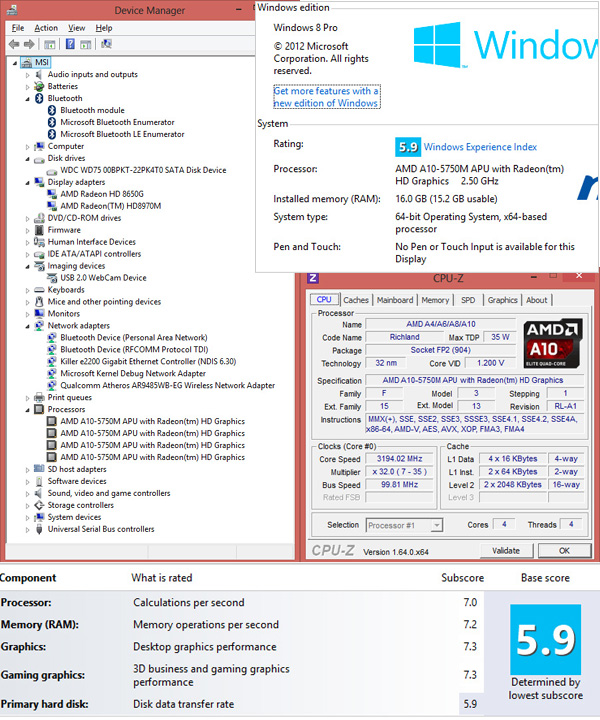600x720 pixels.
Task: Click the AMD Radeon HD 8650G adapter icon
Action: (52, 194)
